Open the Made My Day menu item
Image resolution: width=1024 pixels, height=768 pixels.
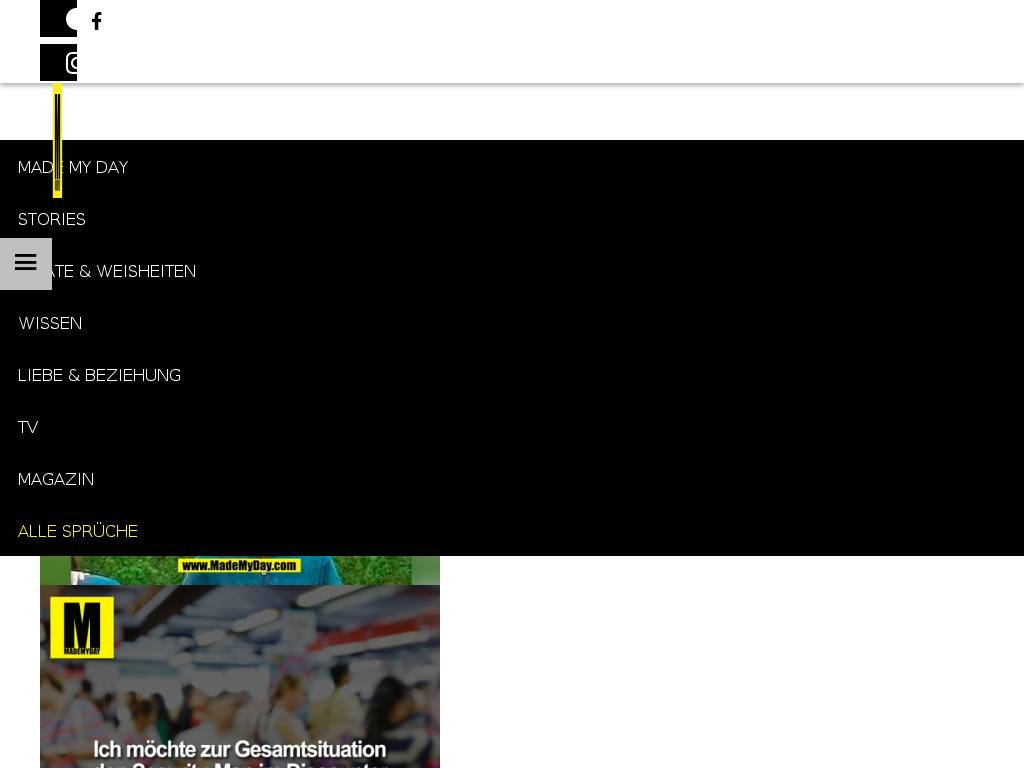click(73, 167)
